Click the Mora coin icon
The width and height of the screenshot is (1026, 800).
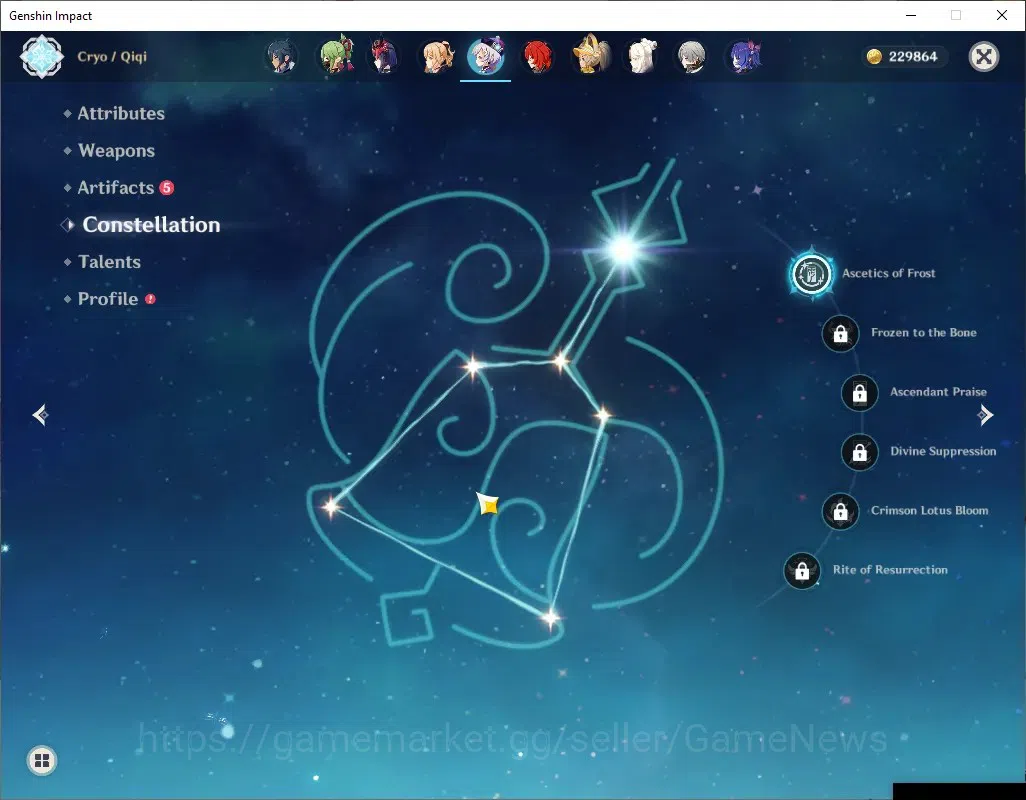pos(874,57)
